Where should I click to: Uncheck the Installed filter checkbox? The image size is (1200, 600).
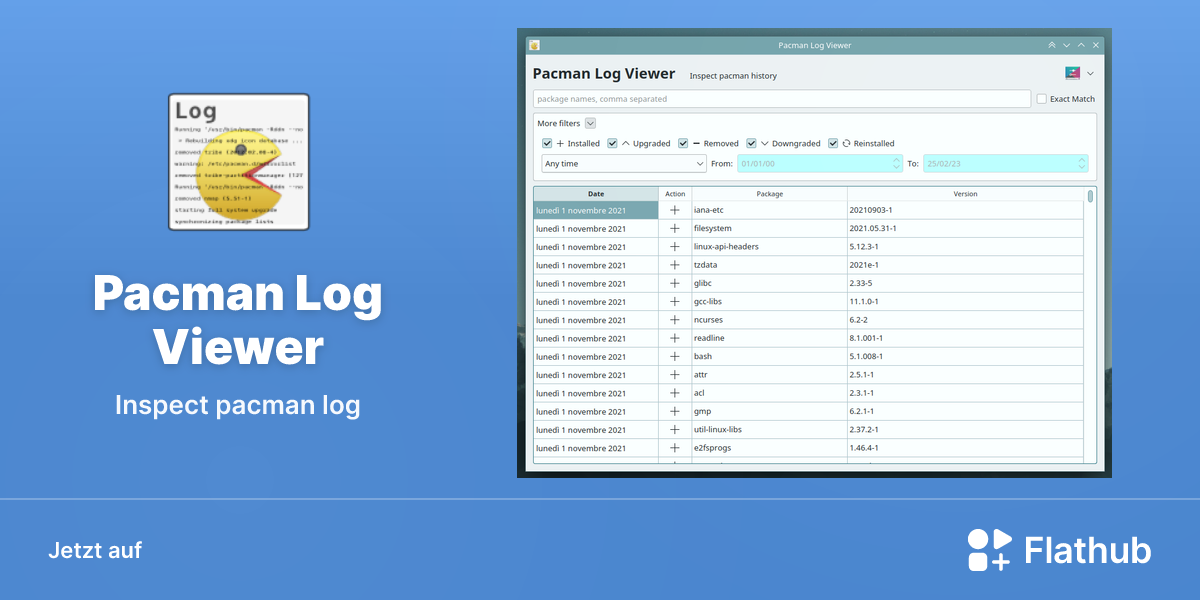coord(547,143)
